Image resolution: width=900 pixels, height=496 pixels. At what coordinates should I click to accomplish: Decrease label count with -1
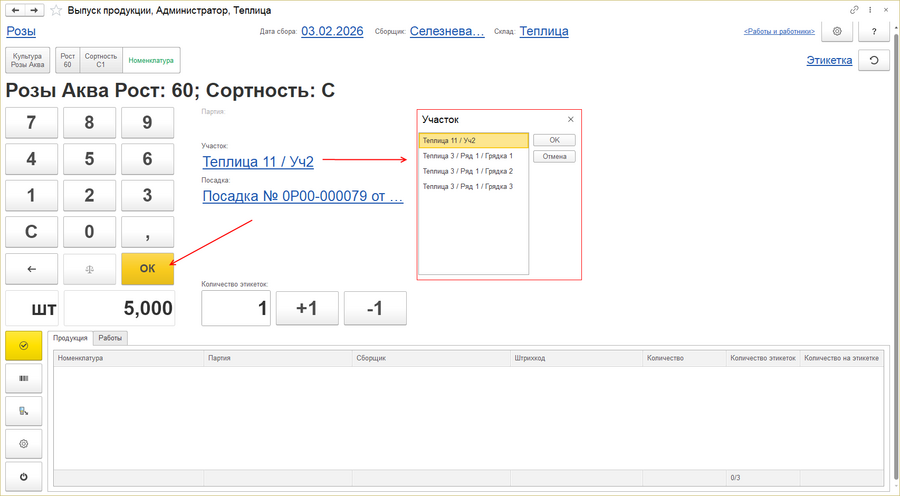(375, 308)
